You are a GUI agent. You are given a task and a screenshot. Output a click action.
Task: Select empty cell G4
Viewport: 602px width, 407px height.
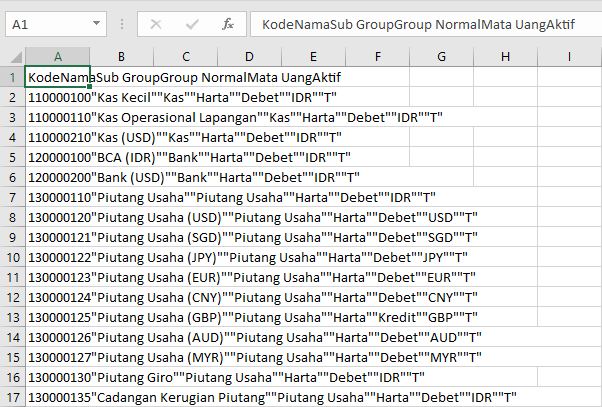coord(441,137)
